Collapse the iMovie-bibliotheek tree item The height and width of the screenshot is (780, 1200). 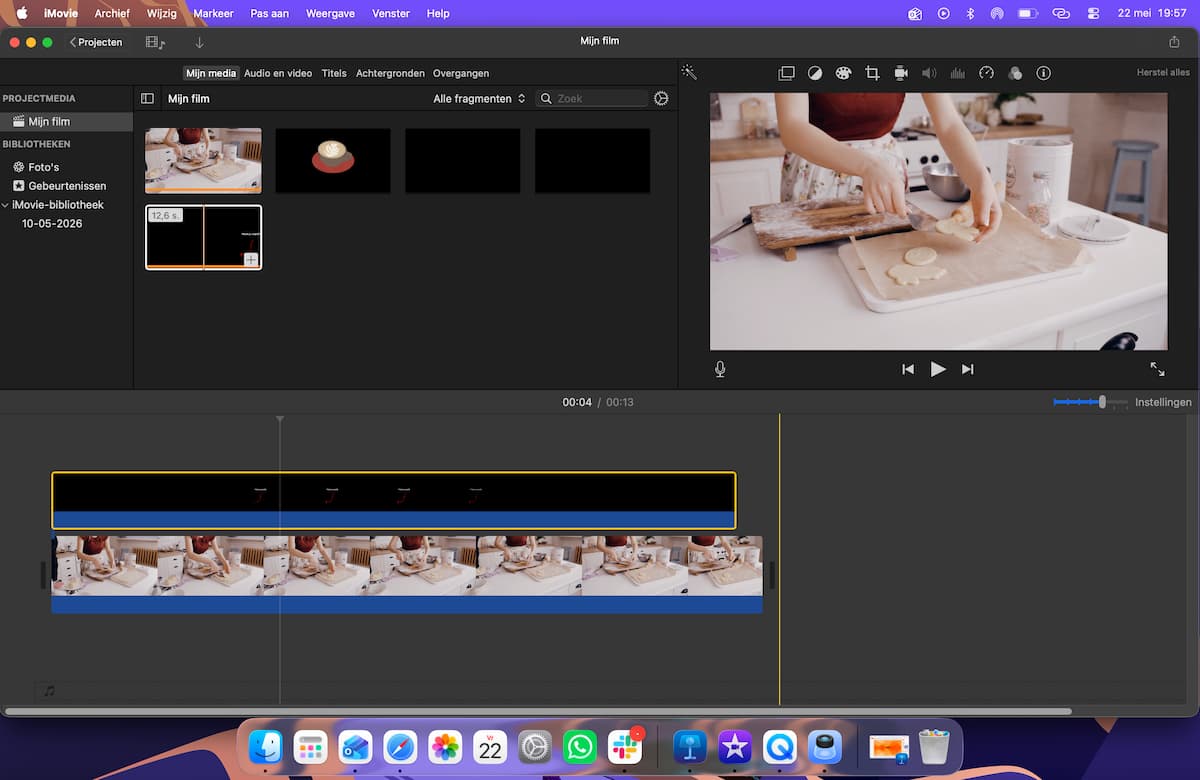pos(6,205)
